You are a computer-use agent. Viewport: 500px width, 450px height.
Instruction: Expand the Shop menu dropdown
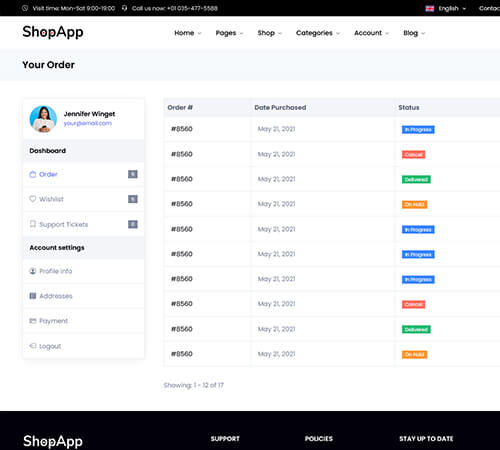[270, 33]
